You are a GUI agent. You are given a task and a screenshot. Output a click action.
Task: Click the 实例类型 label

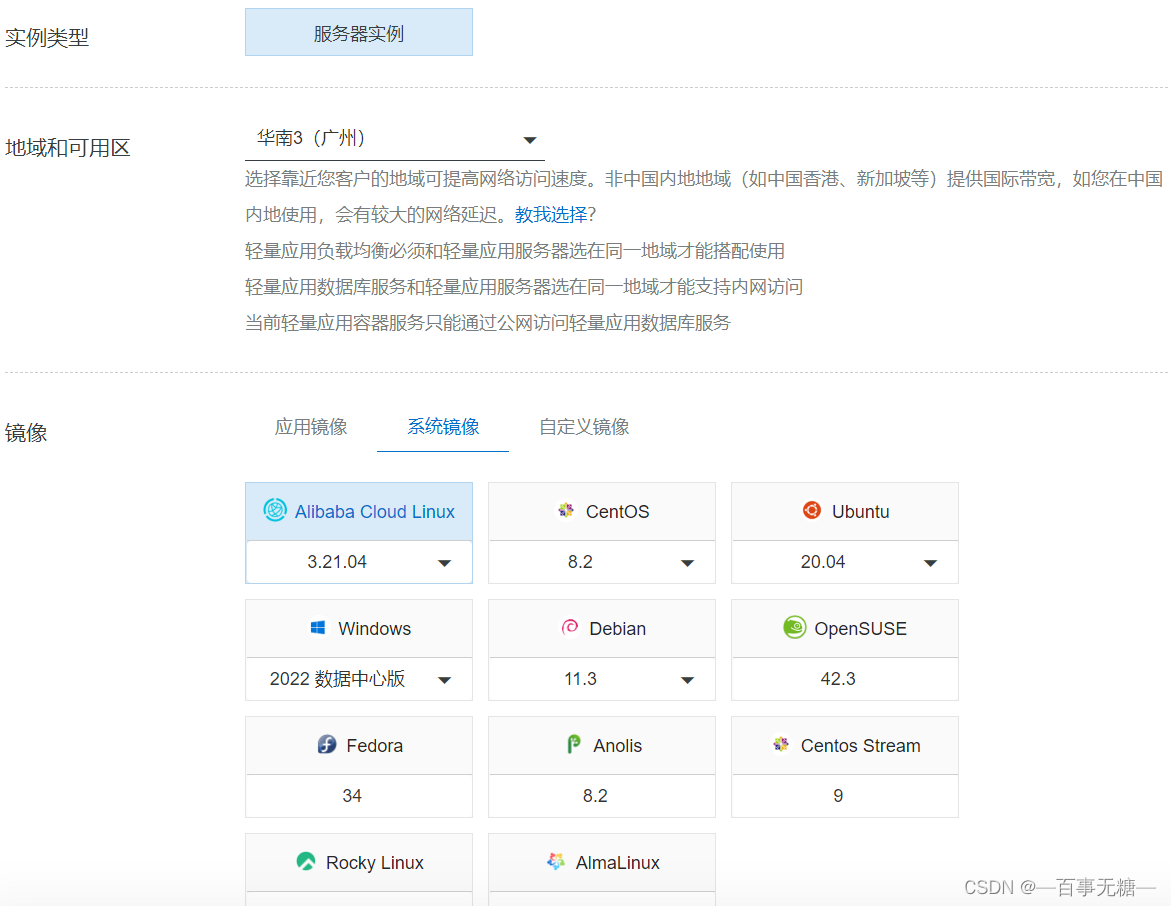click(x=47, y=37)
